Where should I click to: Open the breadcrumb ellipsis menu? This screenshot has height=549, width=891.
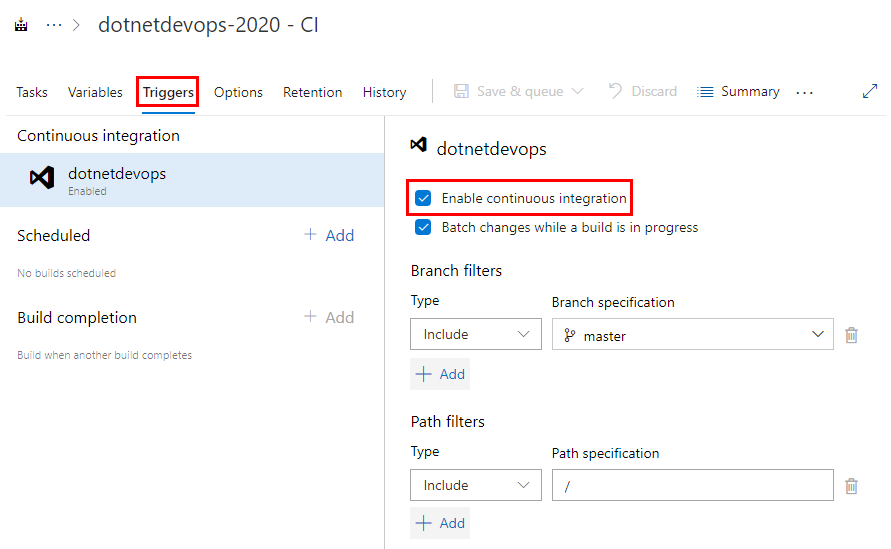[54, 25]
